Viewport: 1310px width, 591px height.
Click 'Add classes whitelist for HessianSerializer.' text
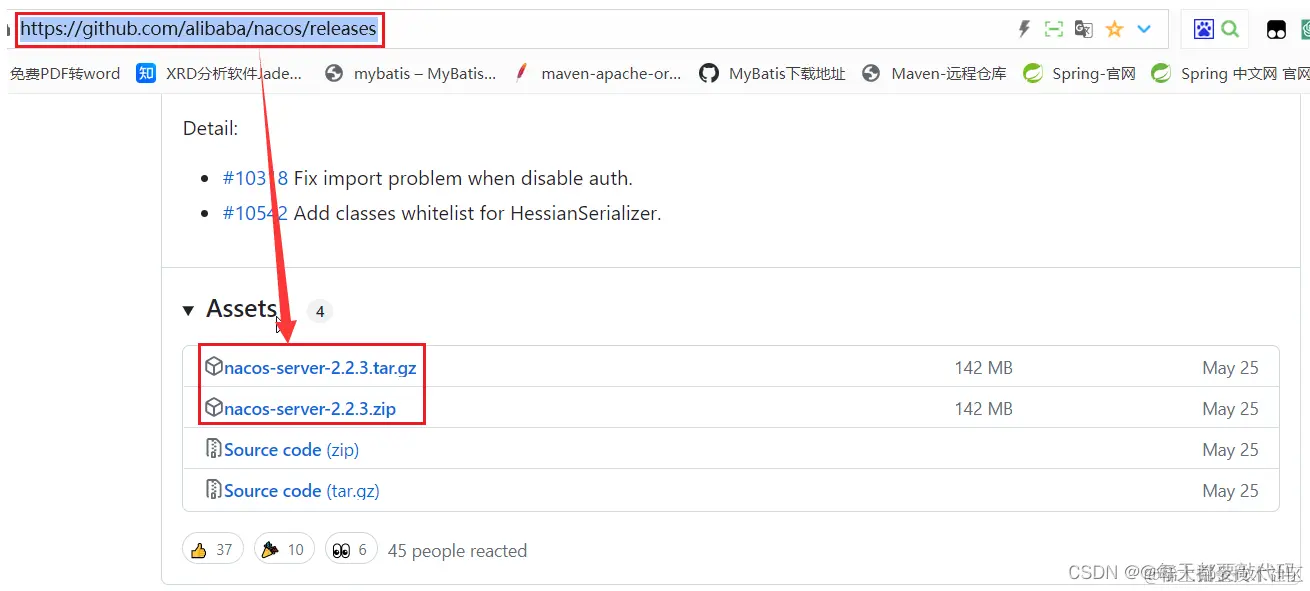(477, 213)
